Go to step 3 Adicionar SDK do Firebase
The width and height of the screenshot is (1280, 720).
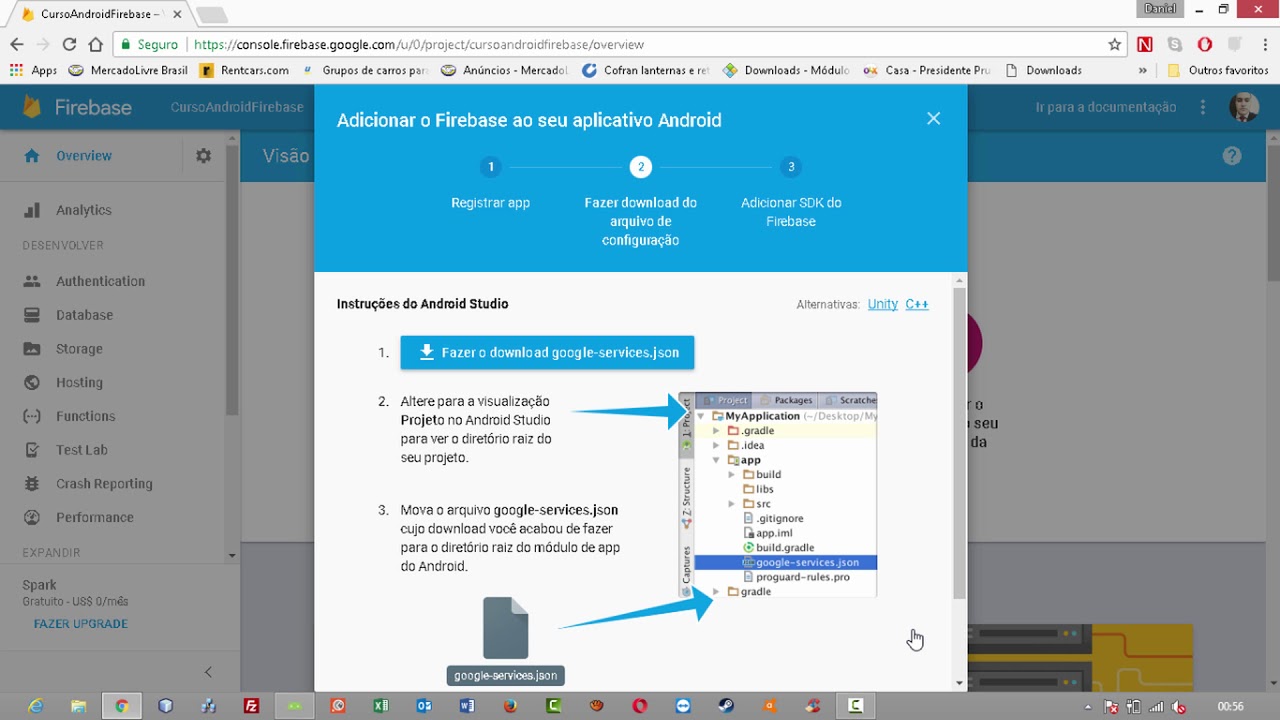click(x=791, y=194)
